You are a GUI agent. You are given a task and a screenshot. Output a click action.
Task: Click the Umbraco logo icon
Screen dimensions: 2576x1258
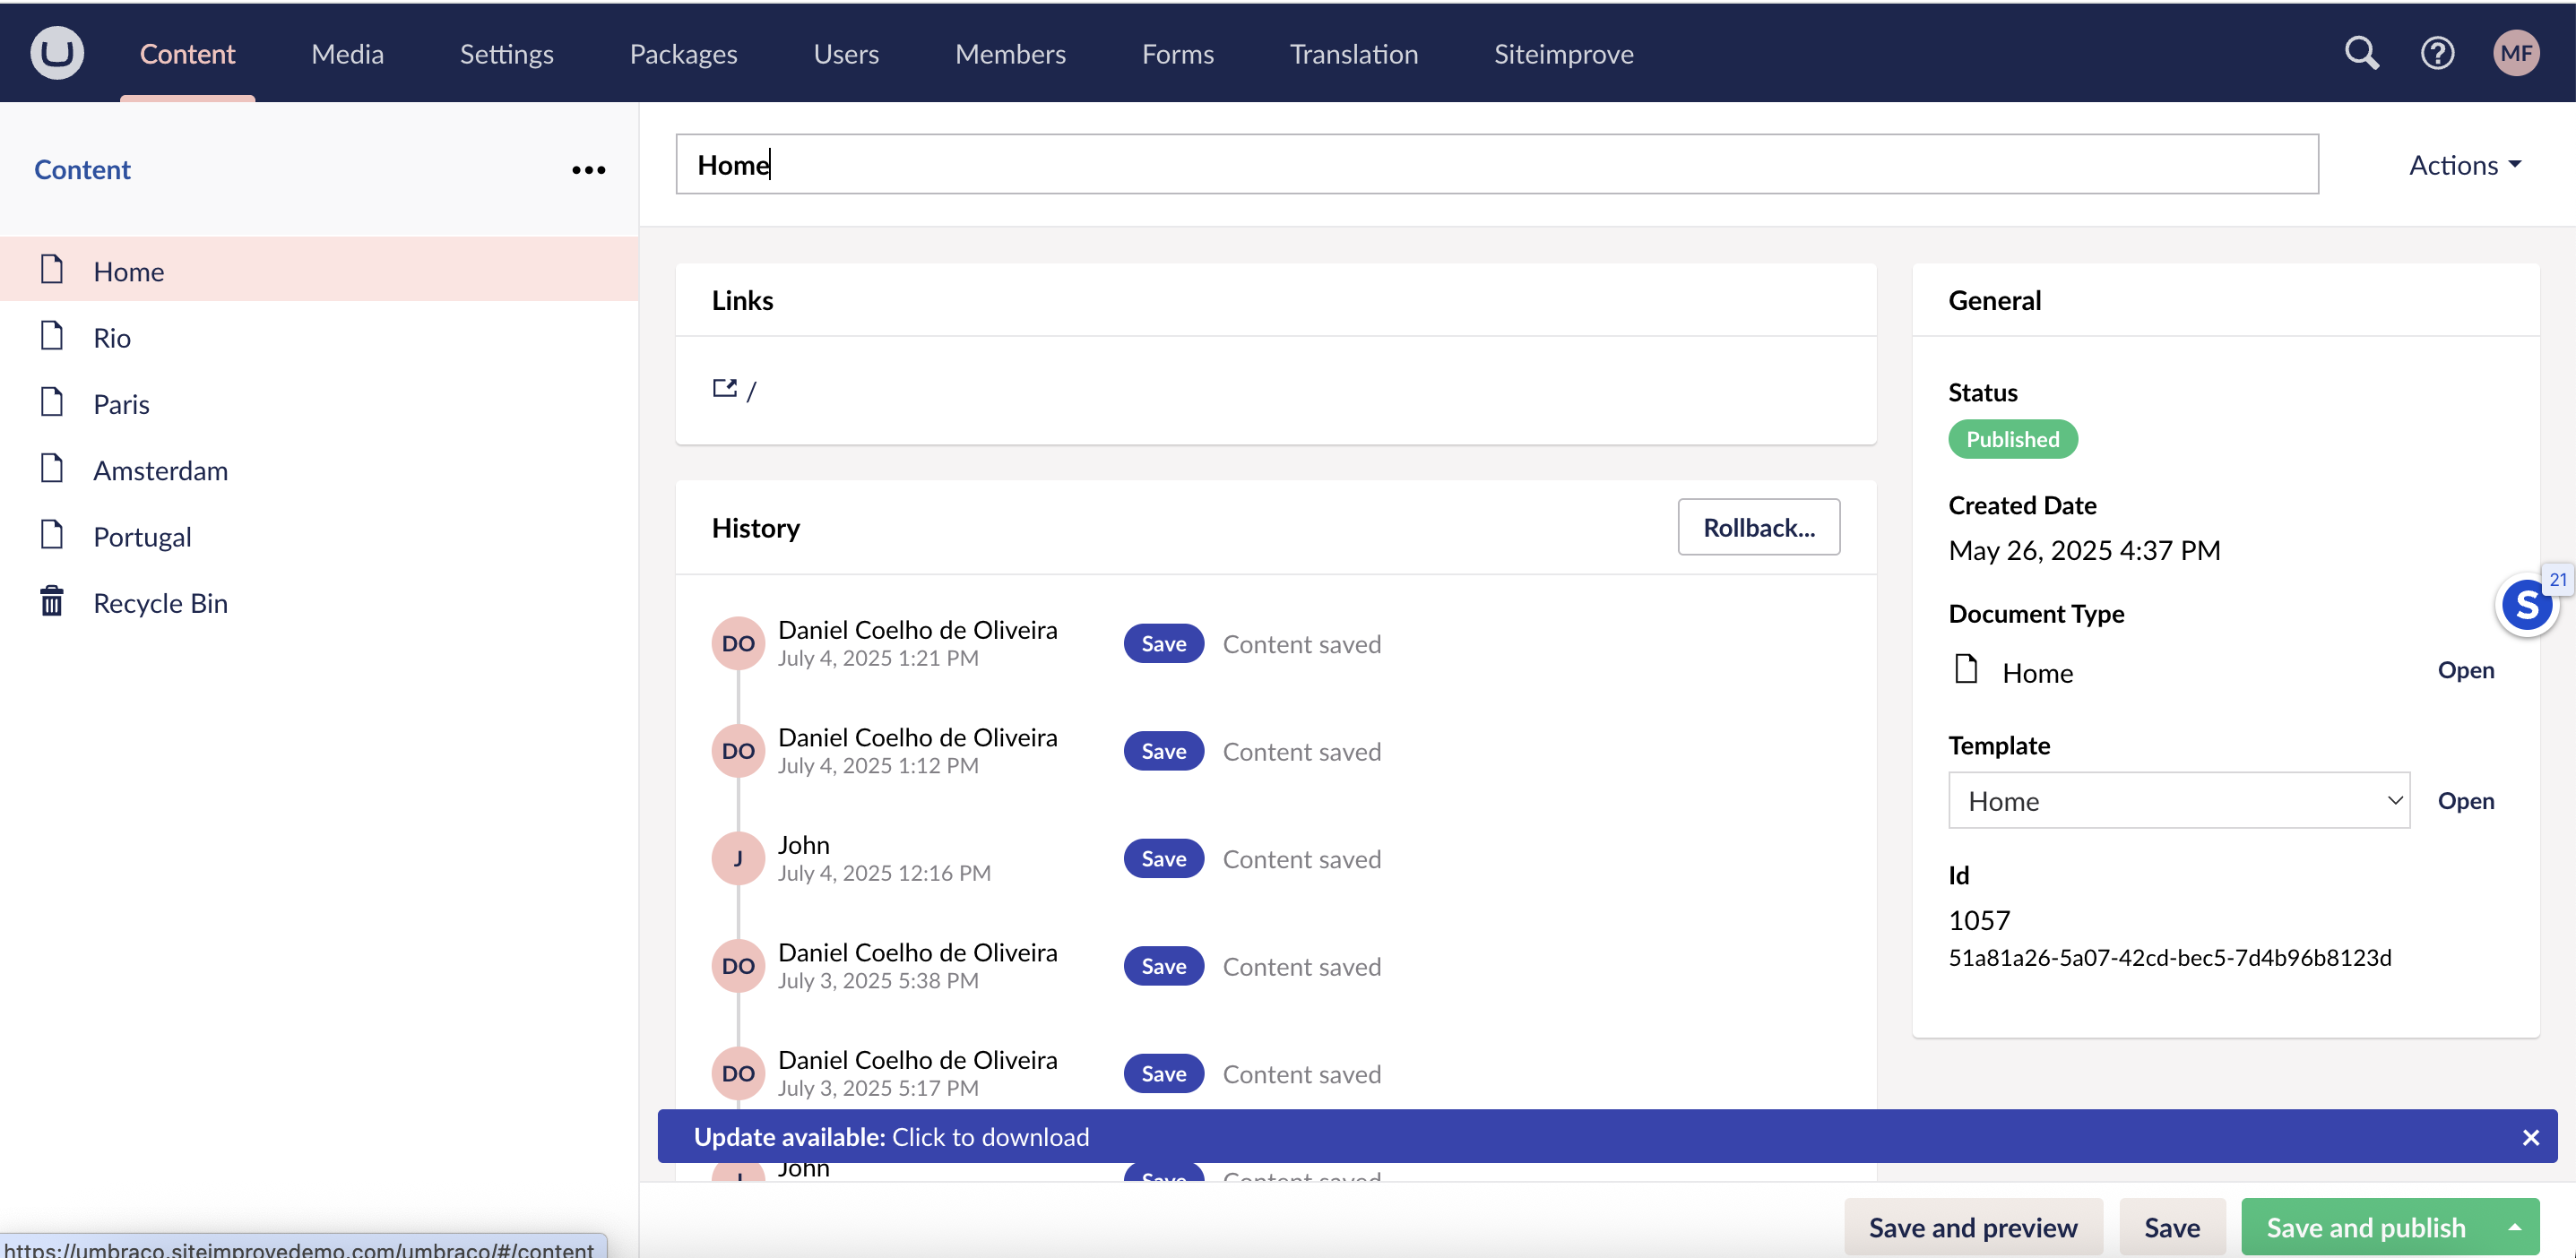[x=57, y=52]
